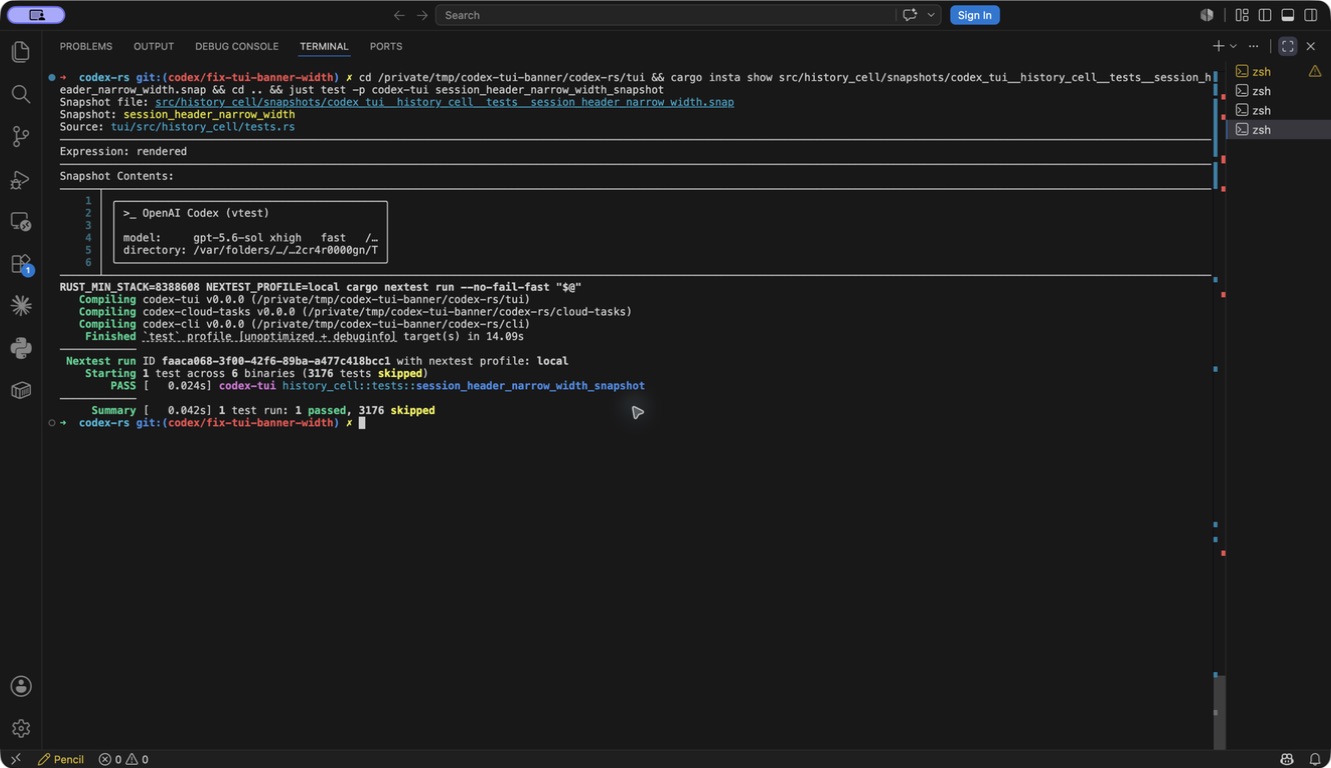Toggle the Secondary Side Bar visibility

coord(1311,15)
